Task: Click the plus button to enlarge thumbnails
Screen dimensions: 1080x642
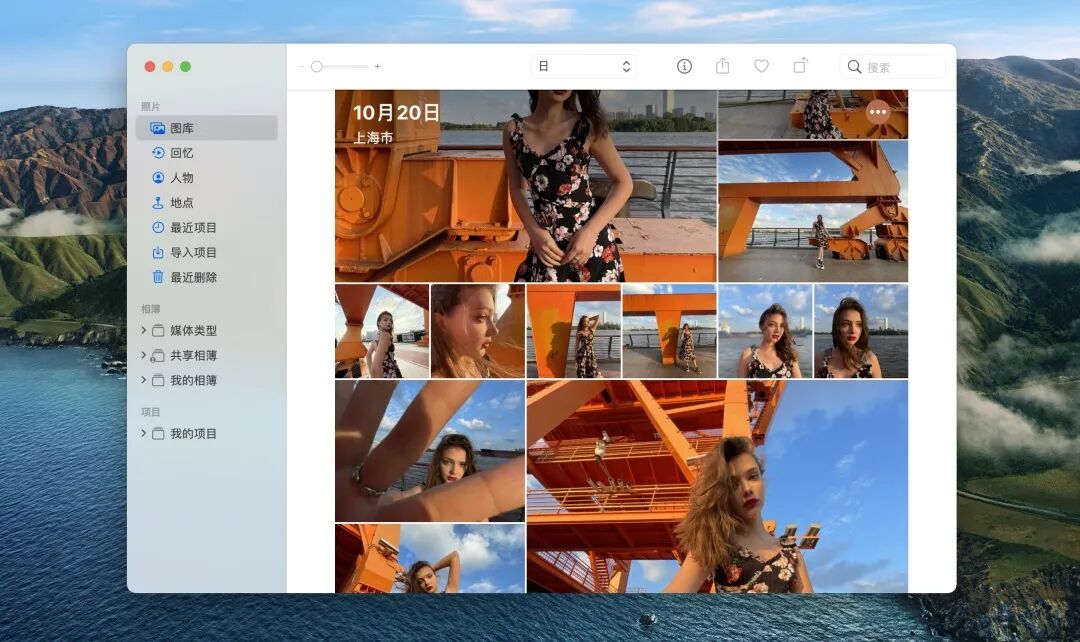Action: tap(377, 67)
